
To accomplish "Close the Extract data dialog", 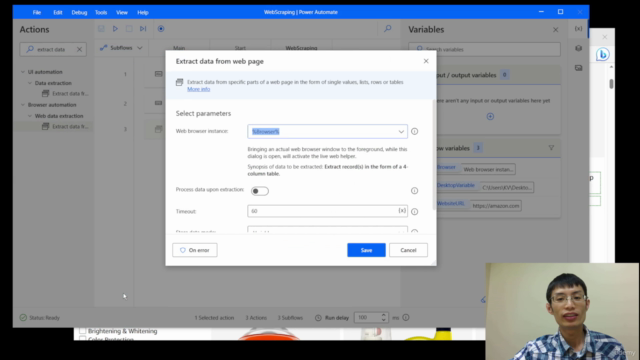I will click(x=426, y=61).
